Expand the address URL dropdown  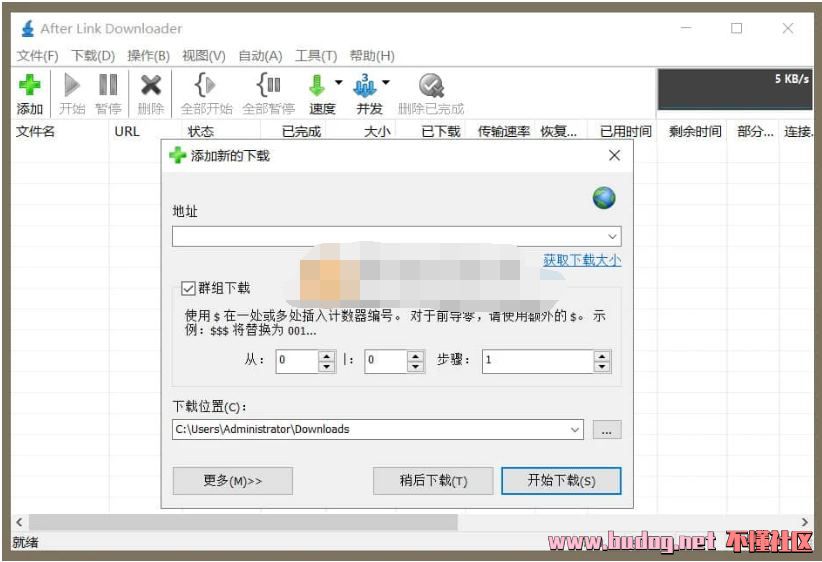(612, 236)
